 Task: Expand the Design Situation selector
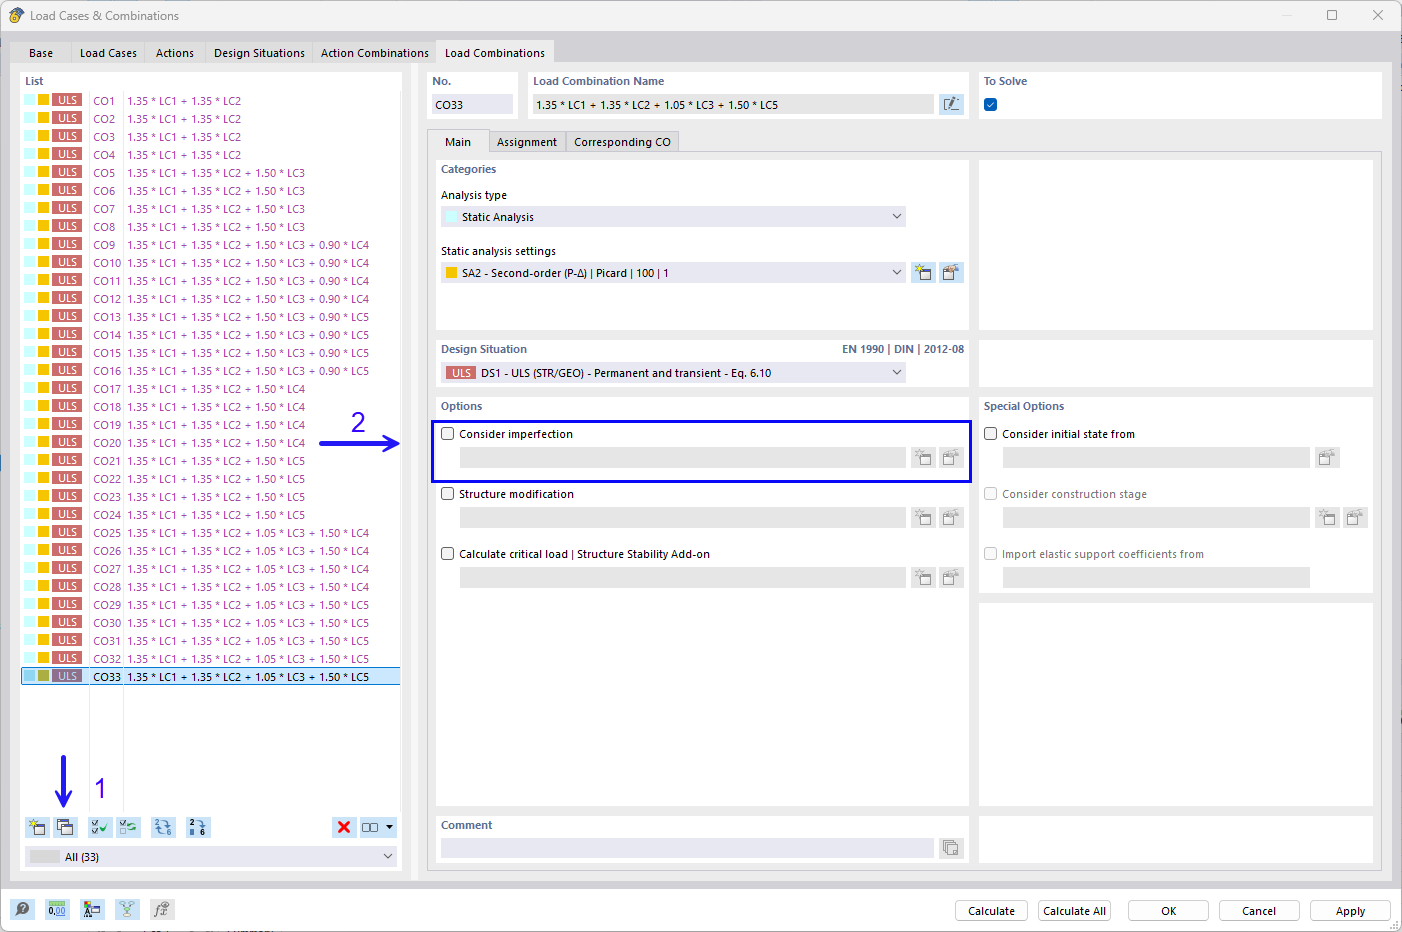896,372
